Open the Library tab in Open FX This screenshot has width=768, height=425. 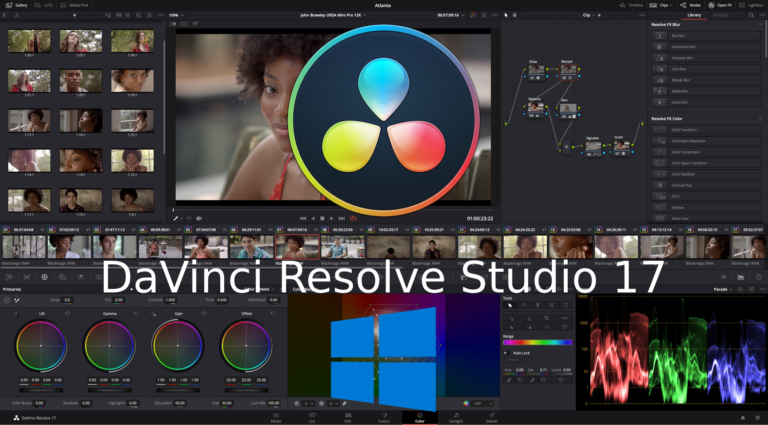click(694, 15)
